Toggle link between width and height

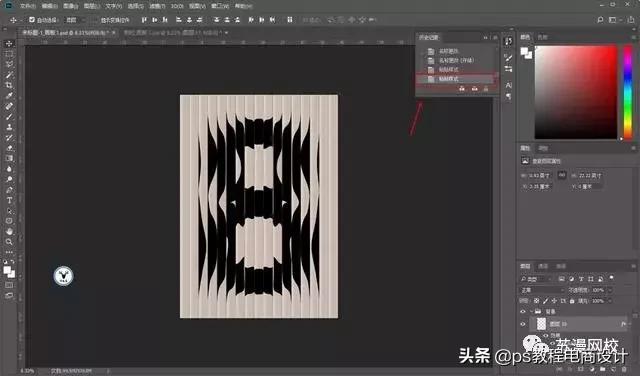pos(562,175)
